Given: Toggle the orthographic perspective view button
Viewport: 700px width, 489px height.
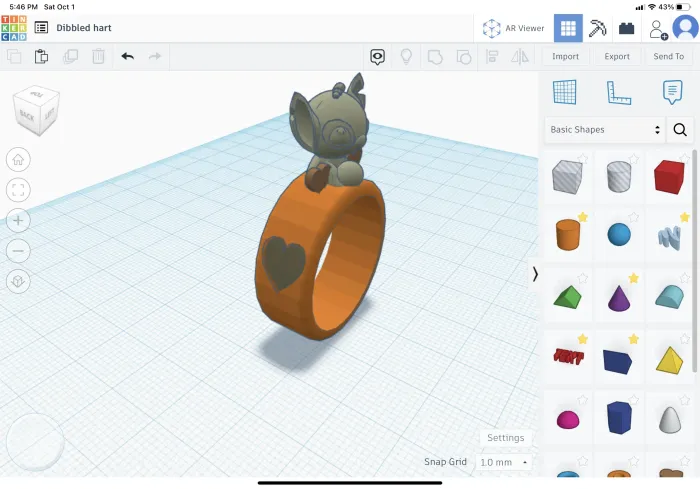Looking at the screenshot, I should point(18,281).
